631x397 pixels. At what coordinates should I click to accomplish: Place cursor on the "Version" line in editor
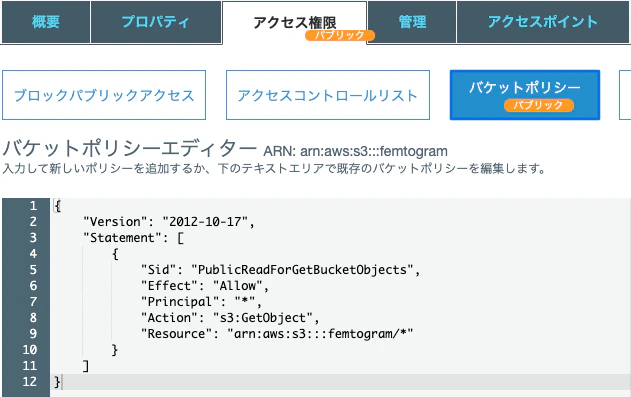coord(169,222)
